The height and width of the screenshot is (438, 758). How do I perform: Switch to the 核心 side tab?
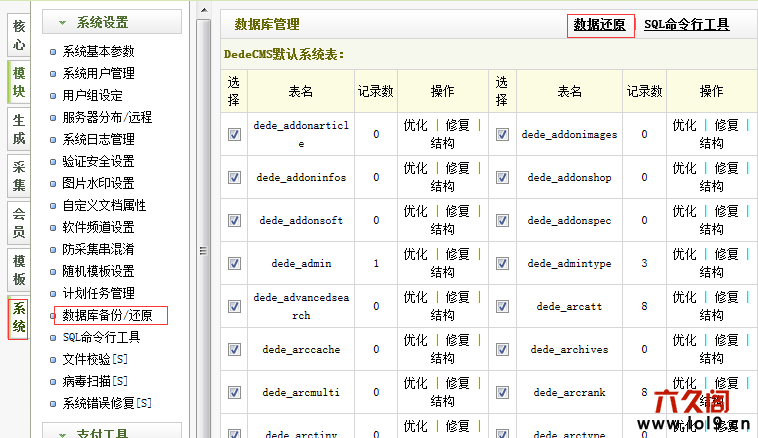pos(19,35)
